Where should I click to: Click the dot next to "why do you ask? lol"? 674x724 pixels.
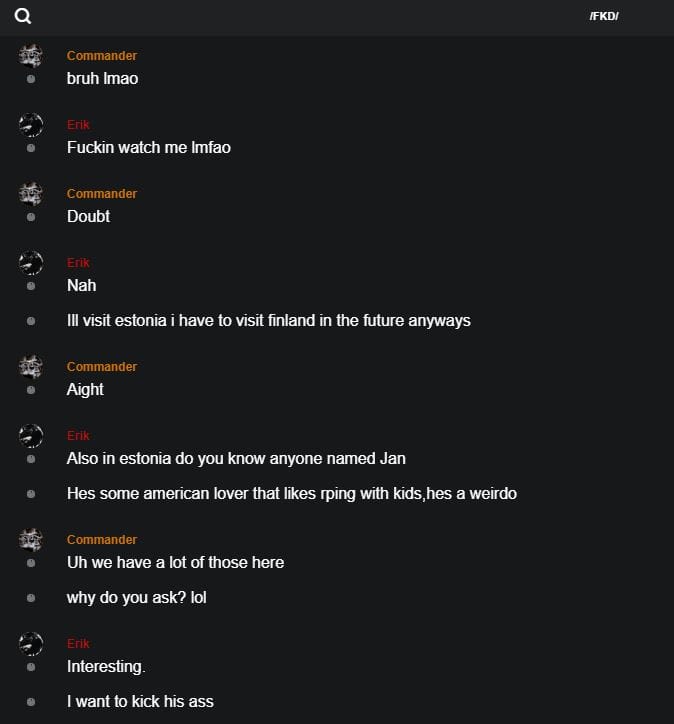point(31,598)
